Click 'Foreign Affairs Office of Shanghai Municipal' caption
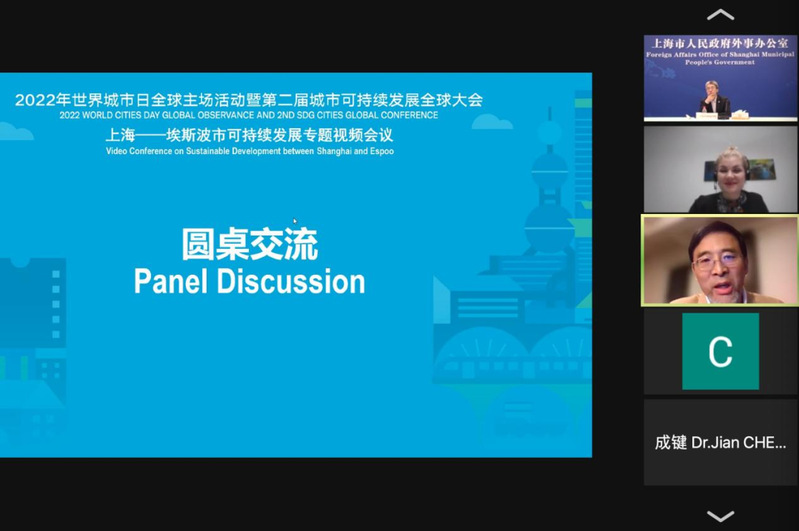 click(720, 56)
